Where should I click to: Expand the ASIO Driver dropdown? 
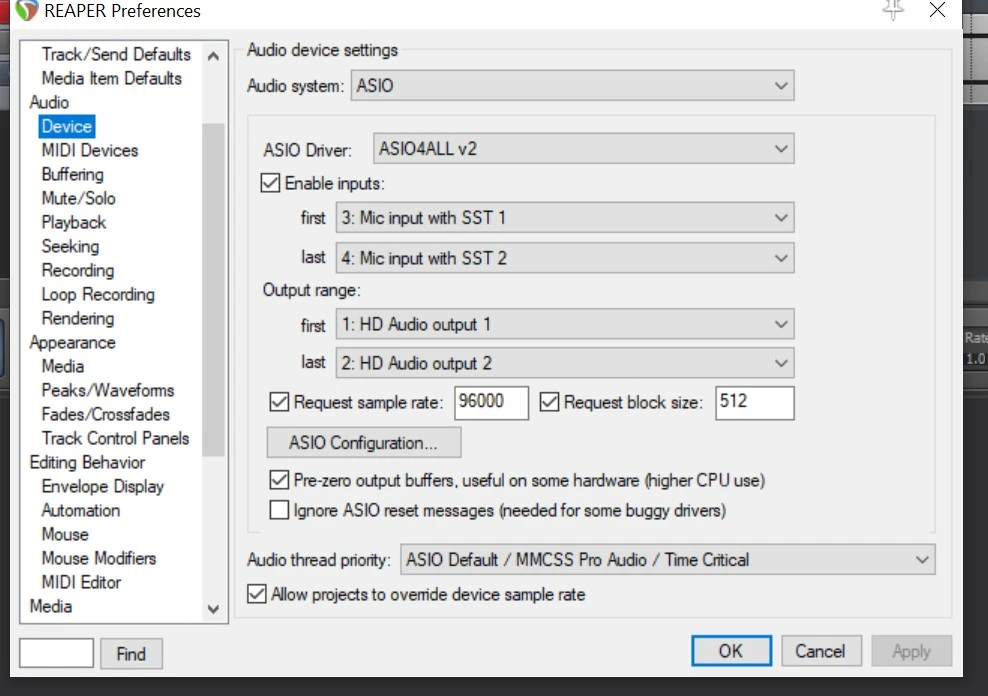click(x=583, y=150)
